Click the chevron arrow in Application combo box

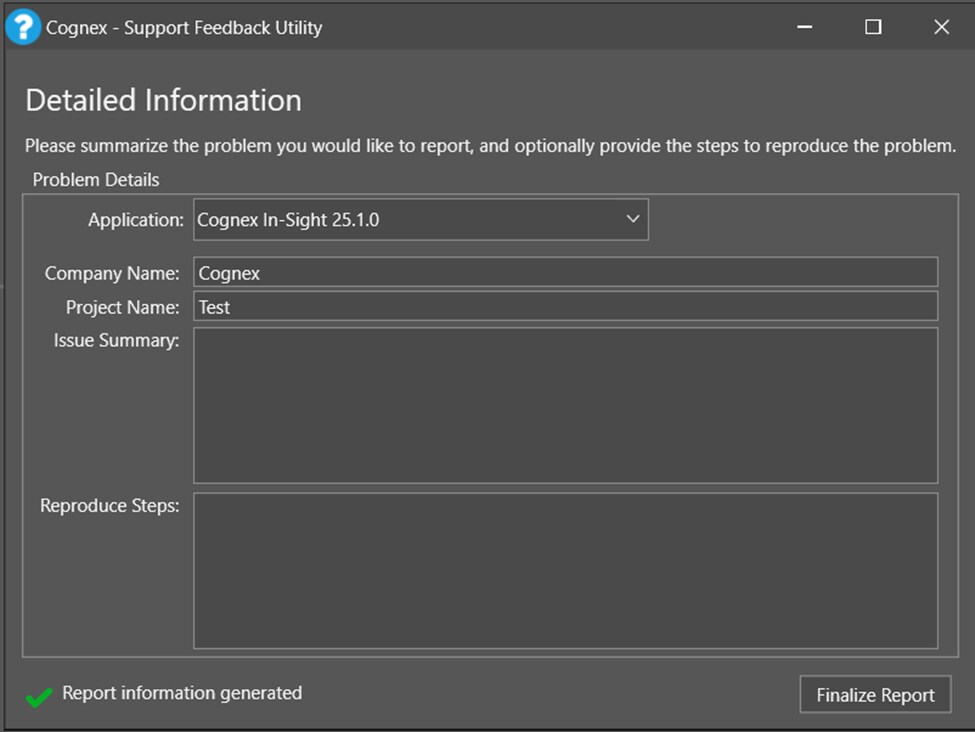[632, 220]
